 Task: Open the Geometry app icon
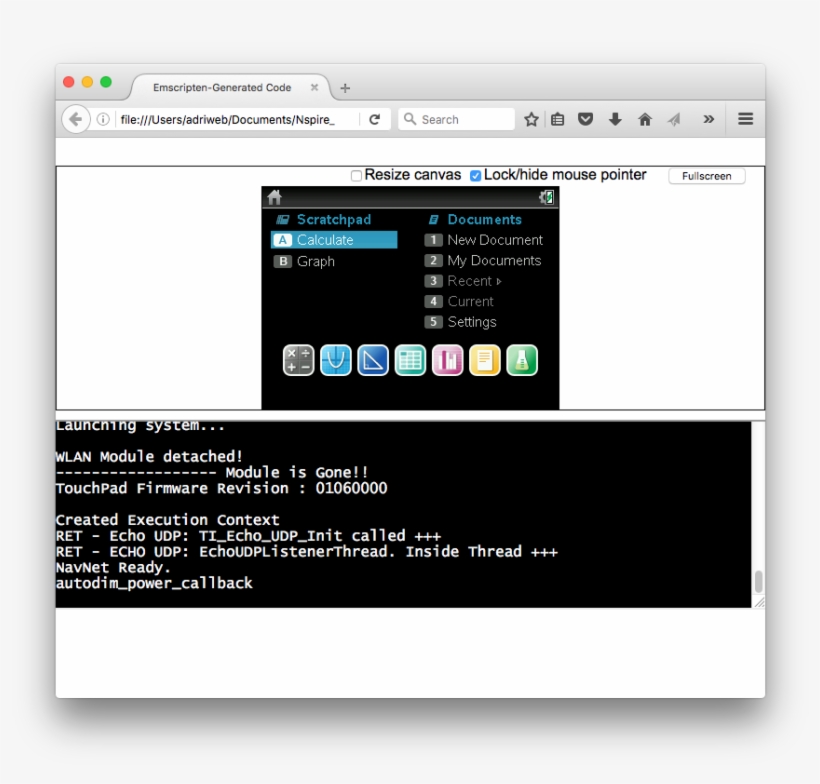373,360
